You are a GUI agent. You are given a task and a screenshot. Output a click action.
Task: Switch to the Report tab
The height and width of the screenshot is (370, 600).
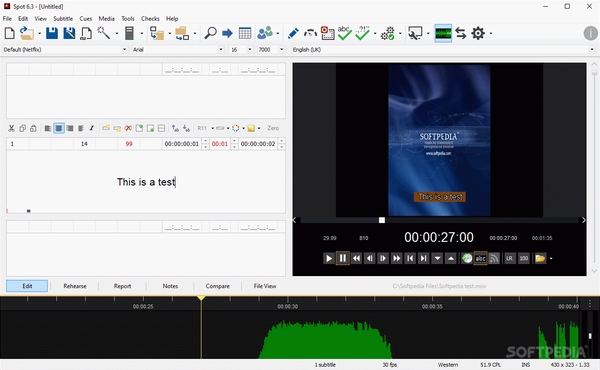pos(122,286)
